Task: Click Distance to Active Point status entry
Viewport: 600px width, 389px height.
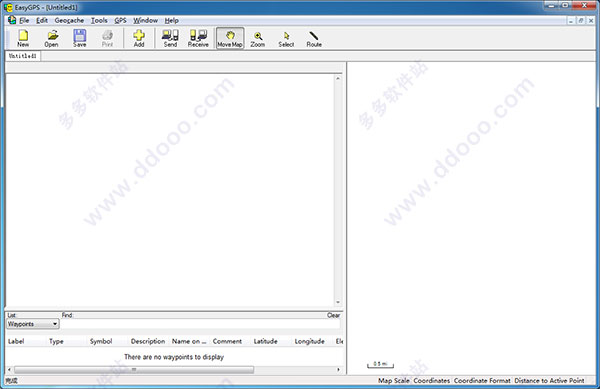Action: 549,381
